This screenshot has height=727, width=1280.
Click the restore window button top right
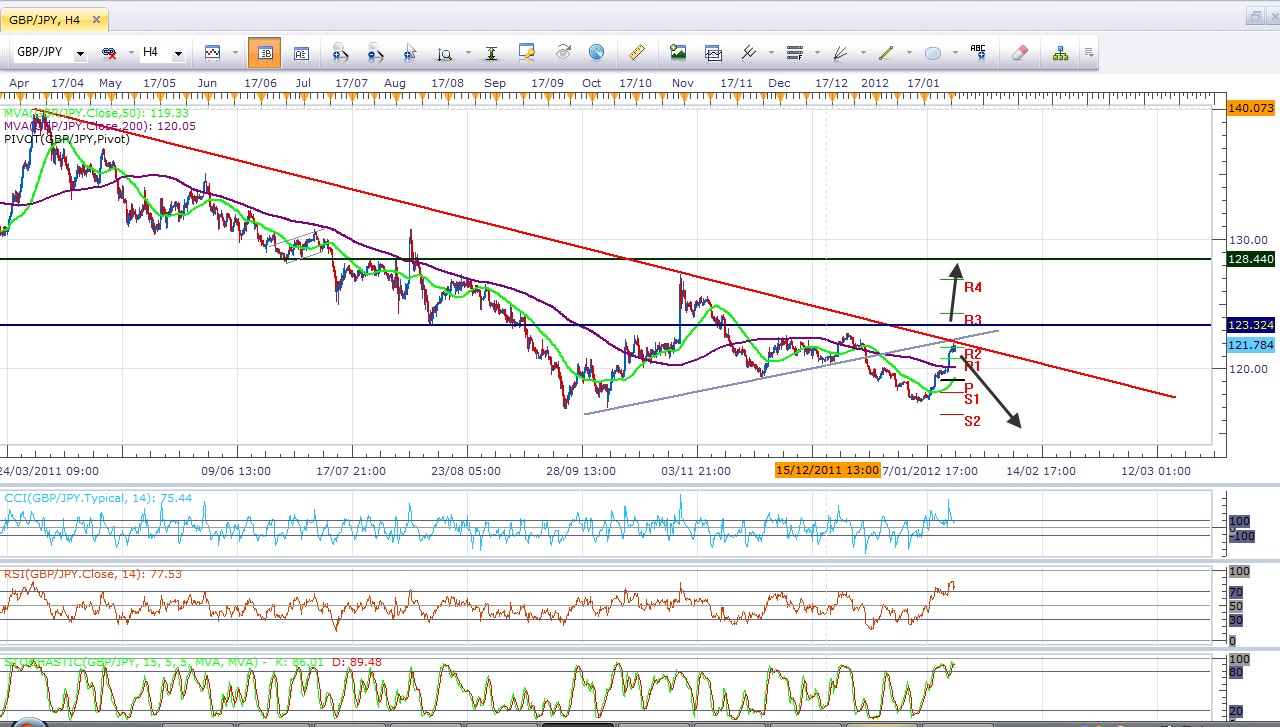coord(1255,16)
